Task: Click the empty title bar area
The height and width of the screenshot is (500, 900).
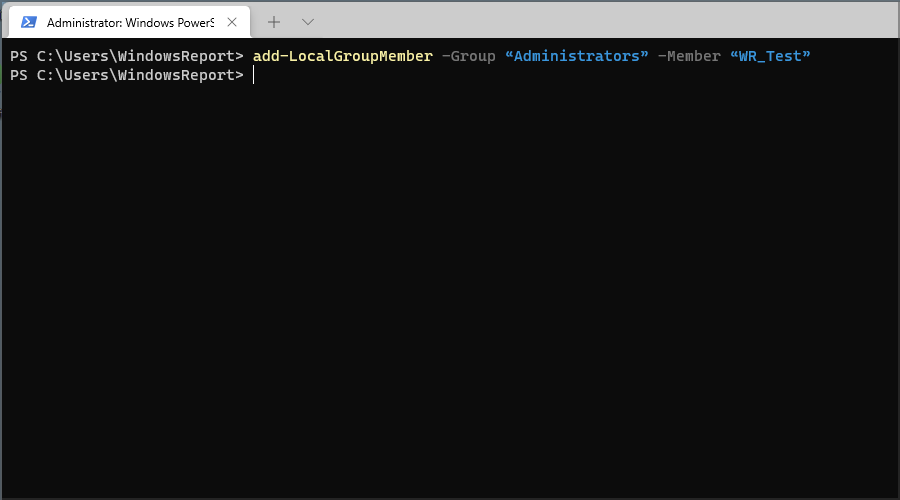Action: pyautogui.click(x=603, y=22)
